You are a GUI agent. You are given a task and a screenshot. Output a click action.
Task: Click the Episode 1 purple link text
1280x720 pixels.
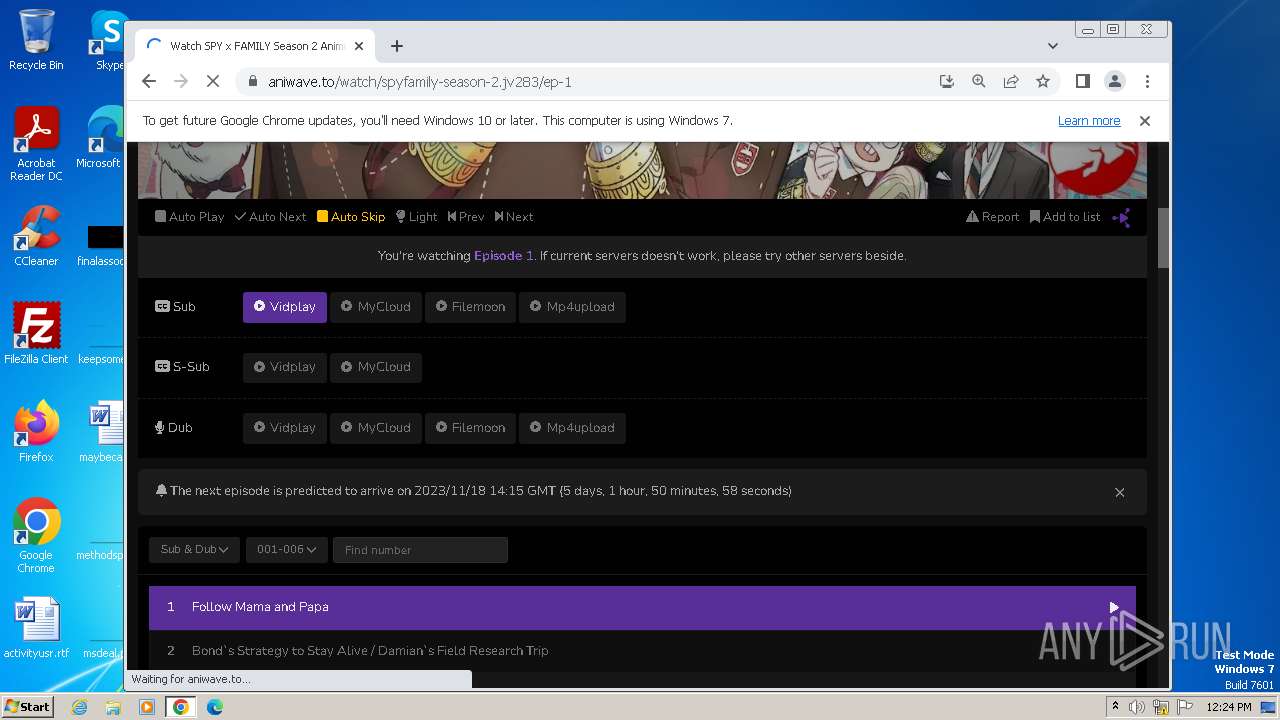[504, 256]
